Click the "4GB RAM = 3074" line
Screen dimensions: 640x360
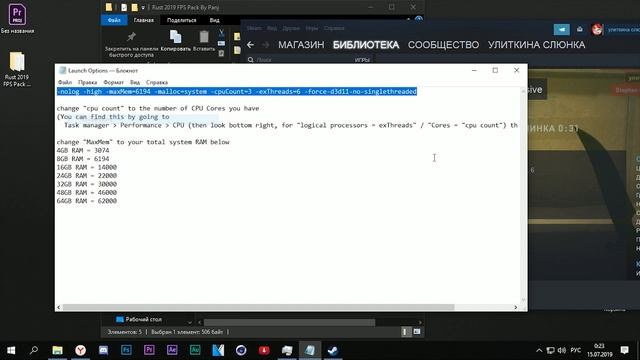[x=83, y=150]
